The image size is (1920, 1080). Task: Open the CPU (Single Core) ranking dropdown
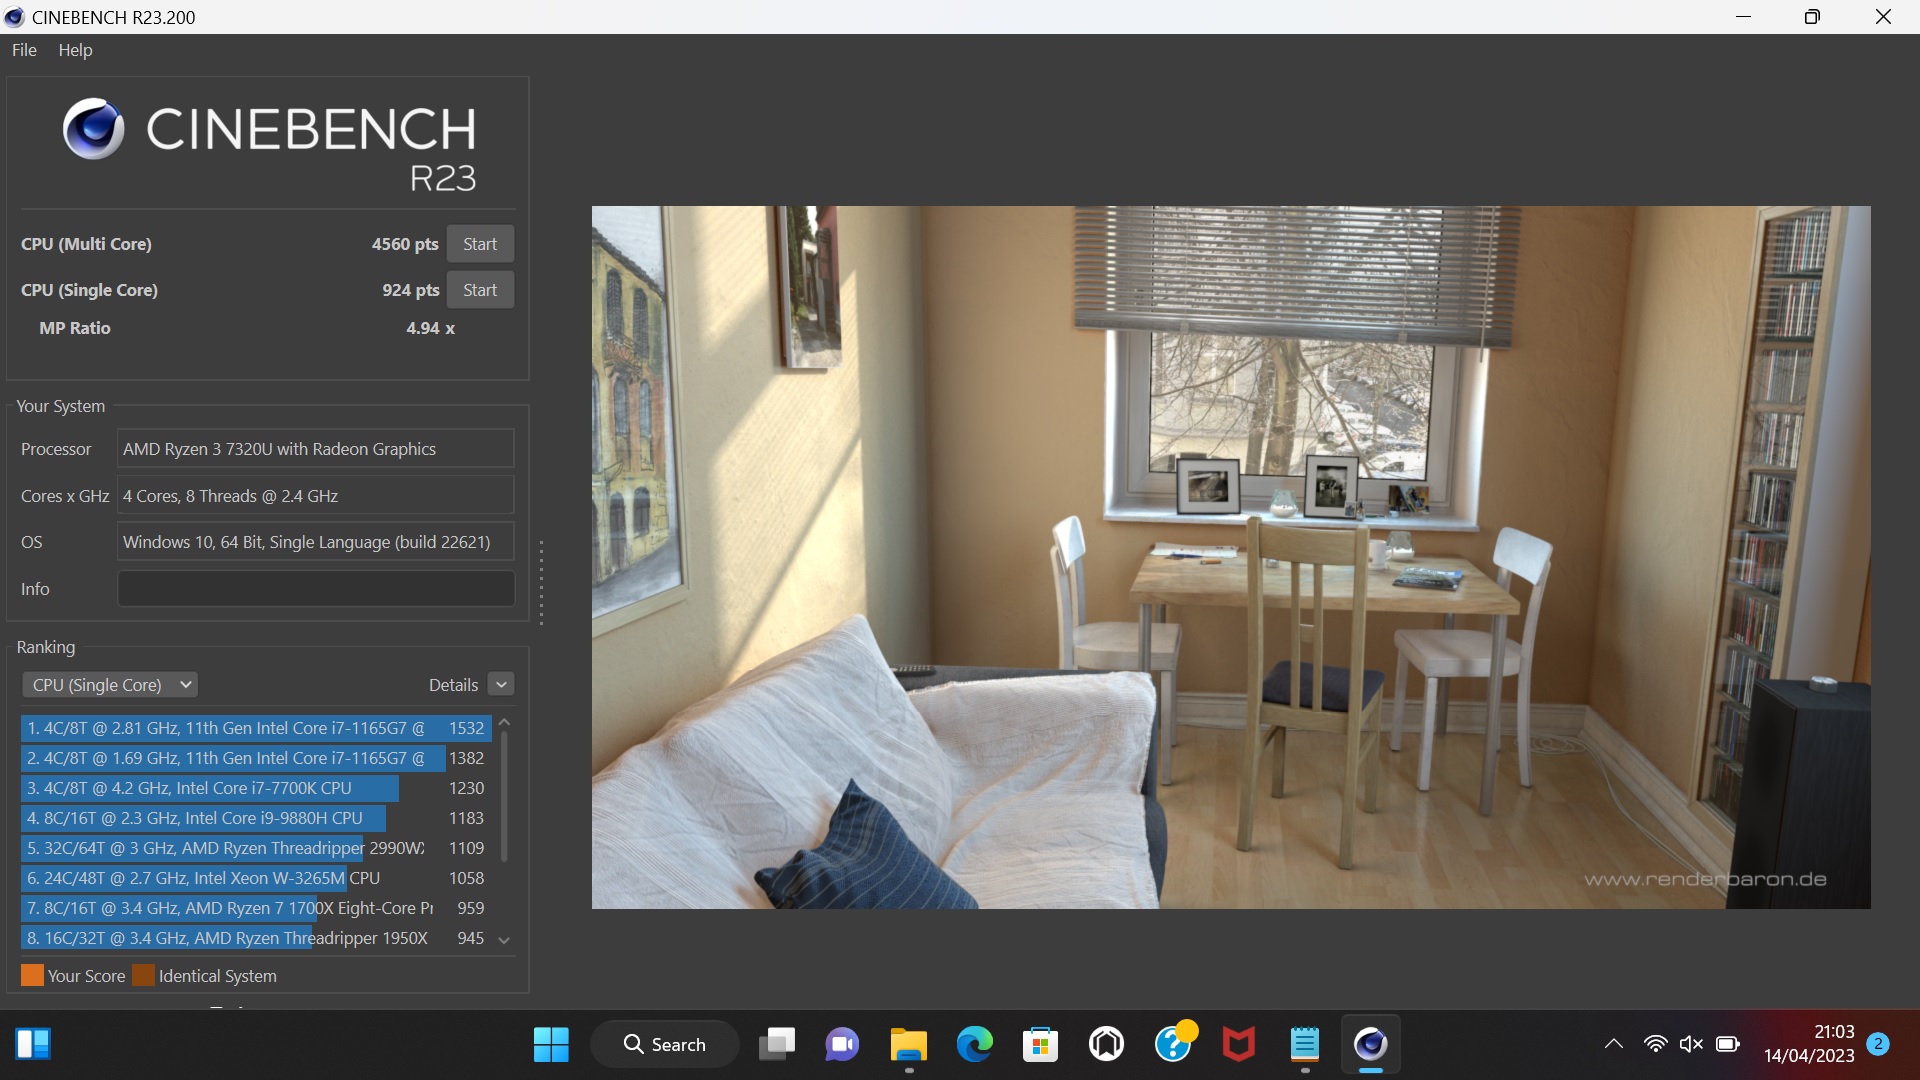click(x=110, y=685)
